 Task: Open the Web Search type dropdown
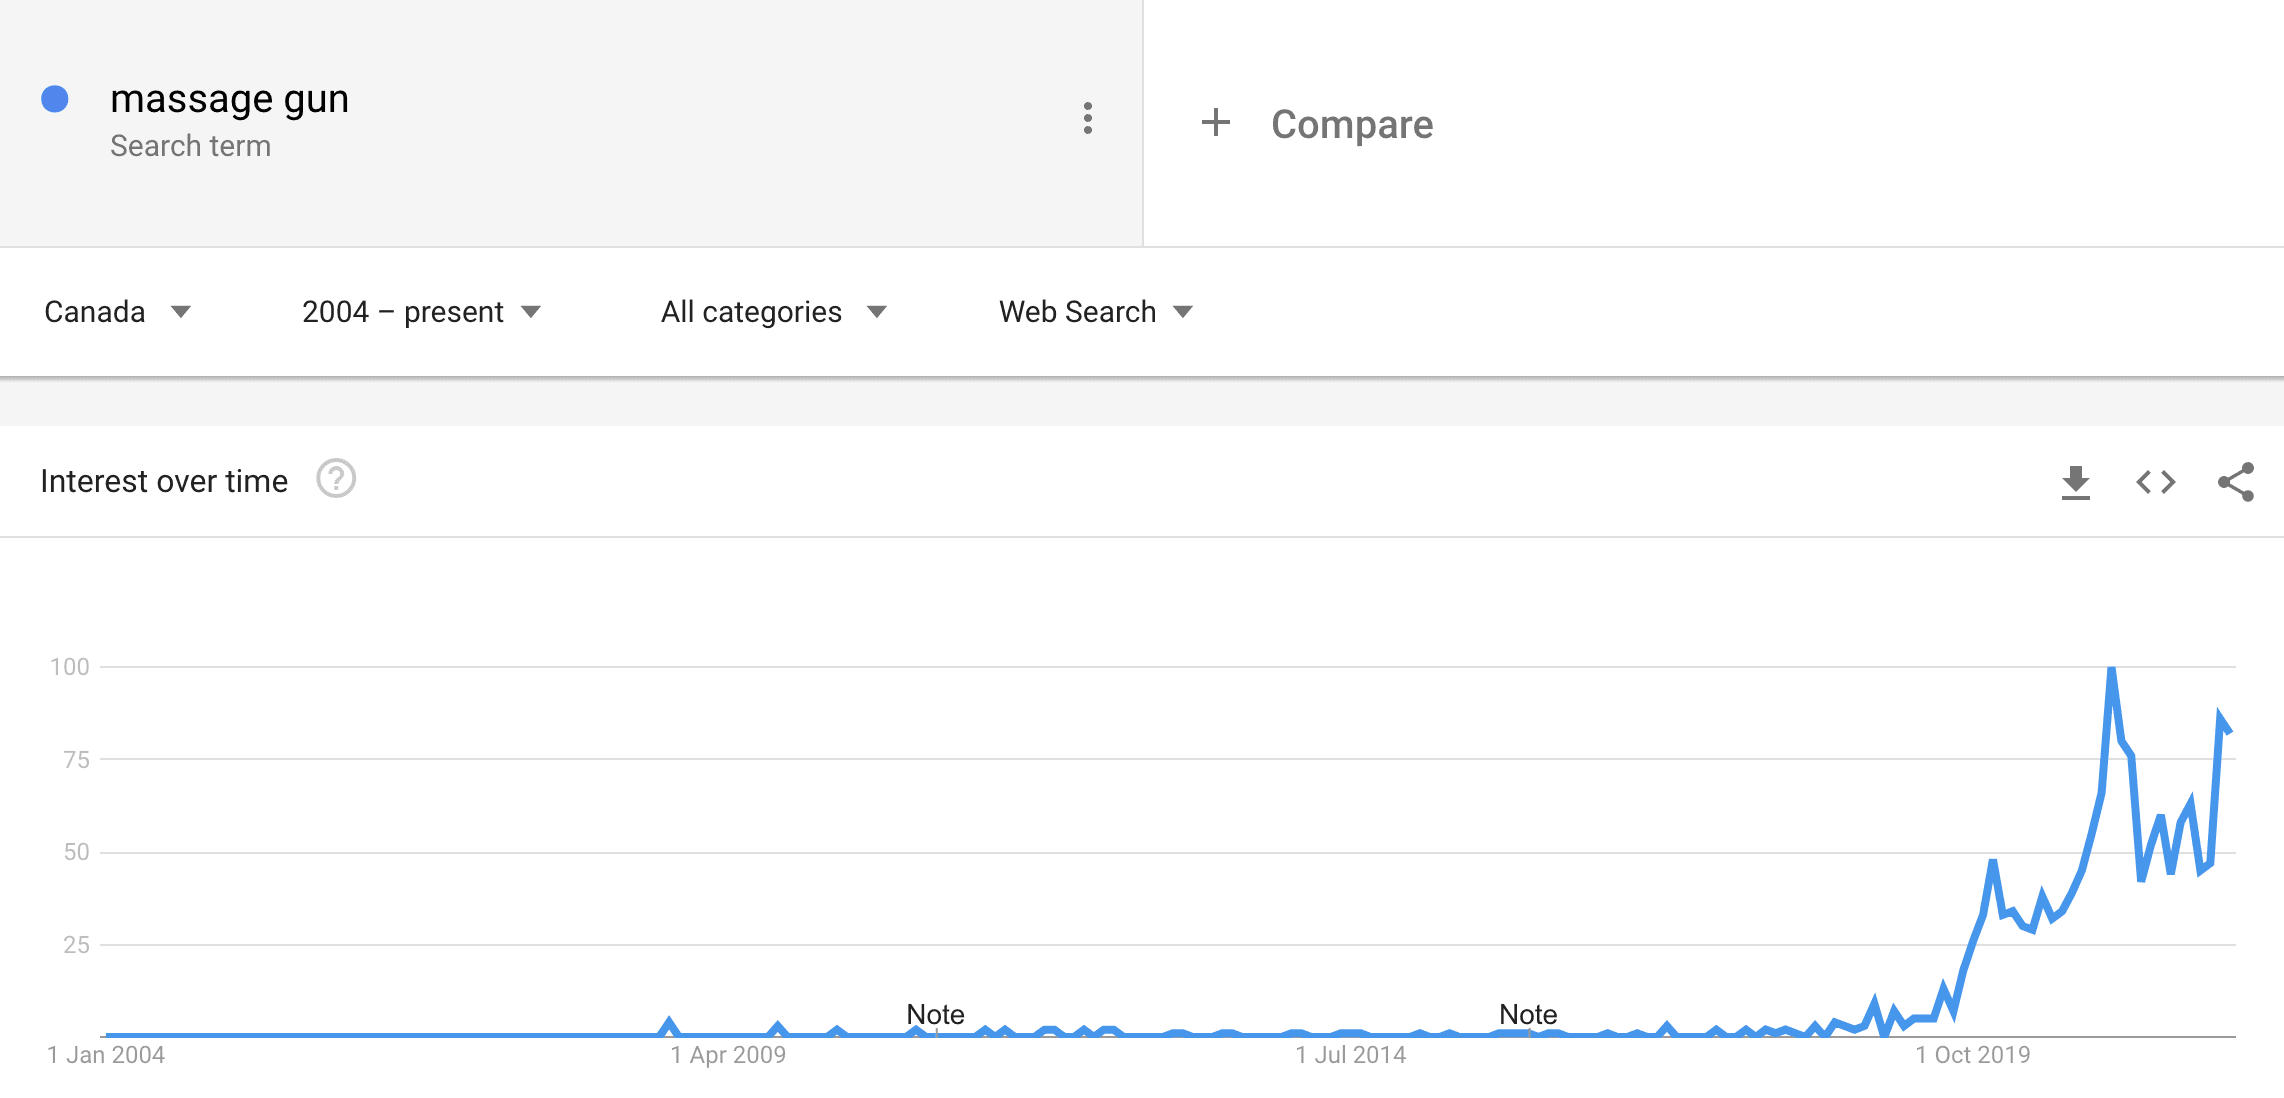(x=1096, y=312)
